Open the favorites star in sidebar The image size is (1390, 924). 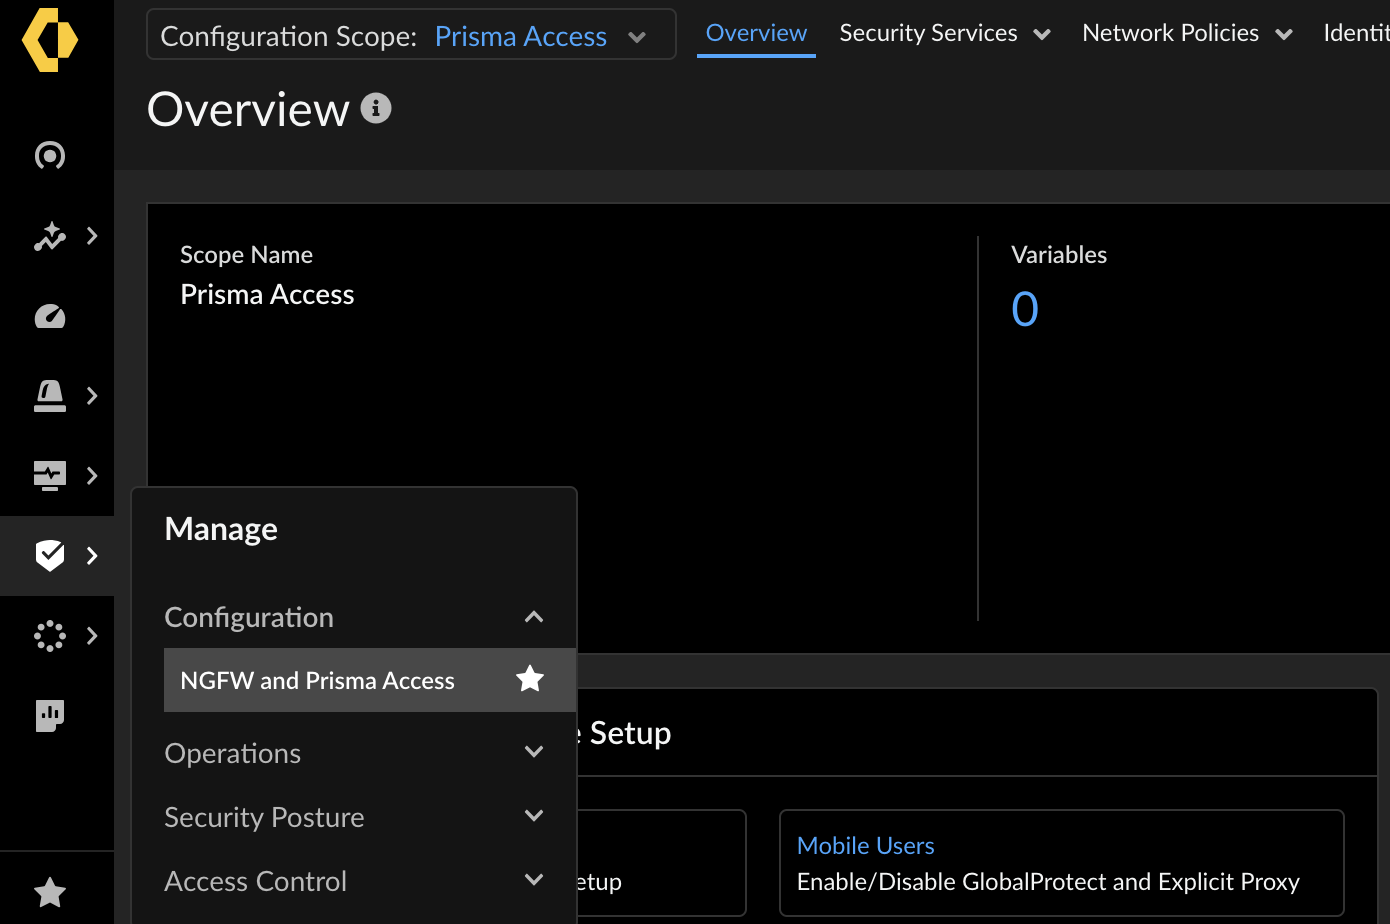pos(50,891)
